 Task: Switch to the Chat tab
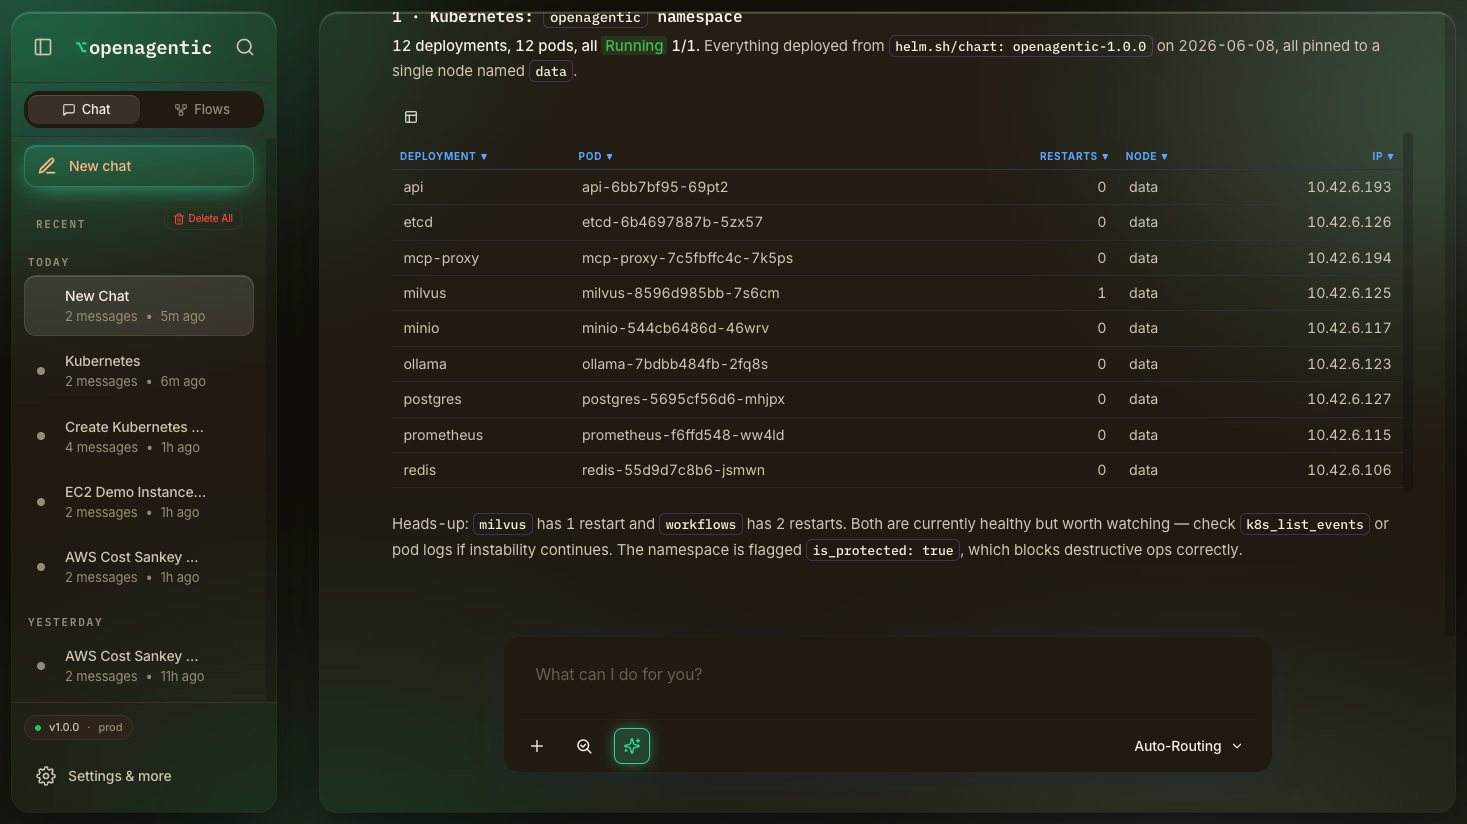coord(84,109)
